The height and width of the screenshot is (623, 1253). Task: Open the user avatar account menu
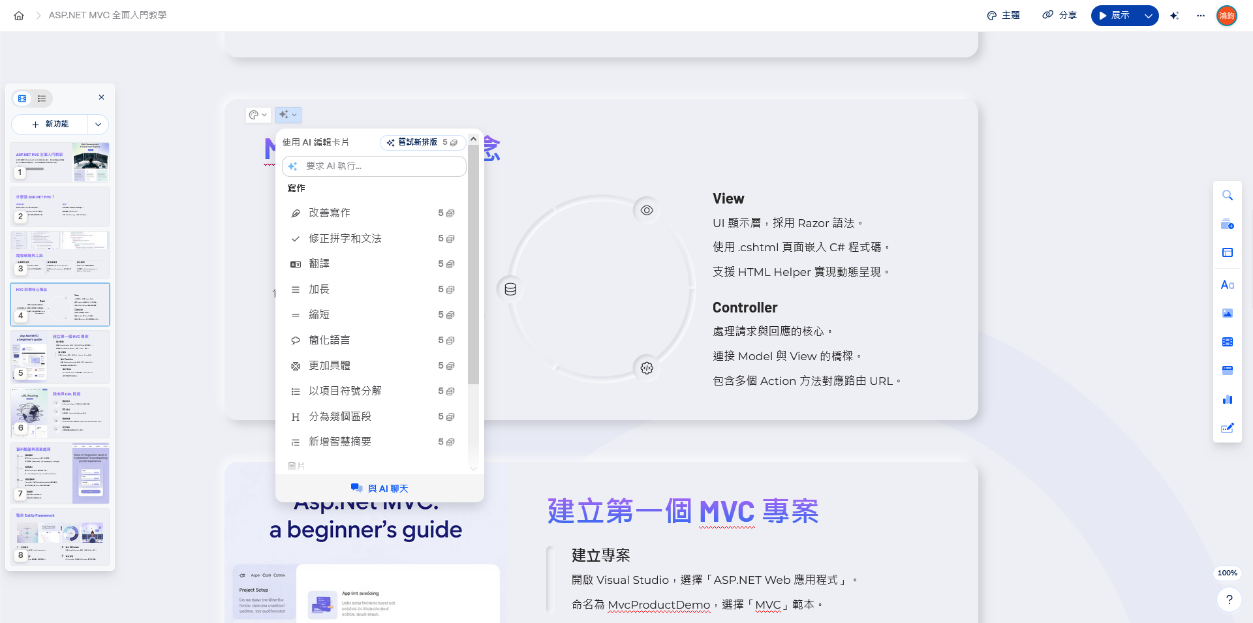click(x=1227, y=16)
